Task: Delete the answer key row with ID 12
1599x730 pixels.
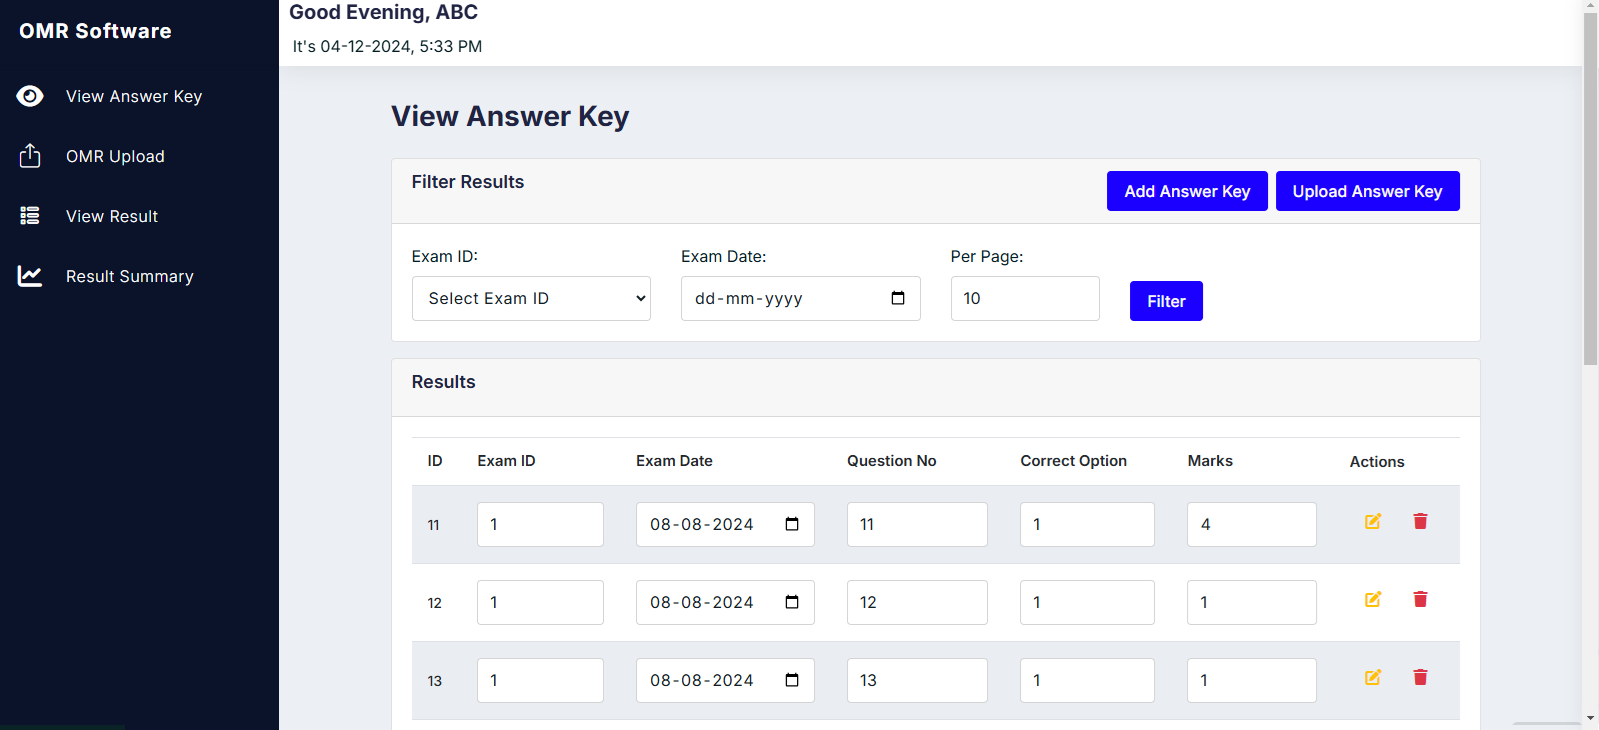Action: pos(1420,599)
